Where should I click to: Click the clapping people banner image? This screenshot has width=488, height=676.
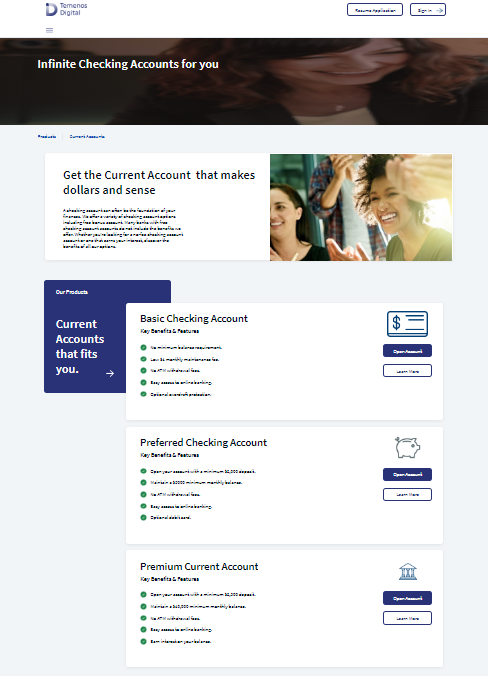pos(361,207)
